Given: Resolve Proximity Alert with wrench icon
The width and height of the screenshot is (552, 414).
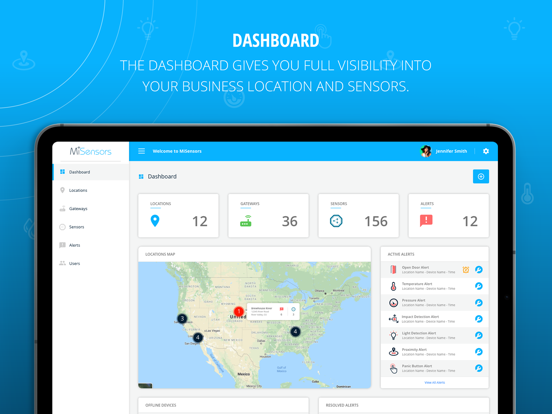Looking at the screenshot, I should [x=478, y=352].
